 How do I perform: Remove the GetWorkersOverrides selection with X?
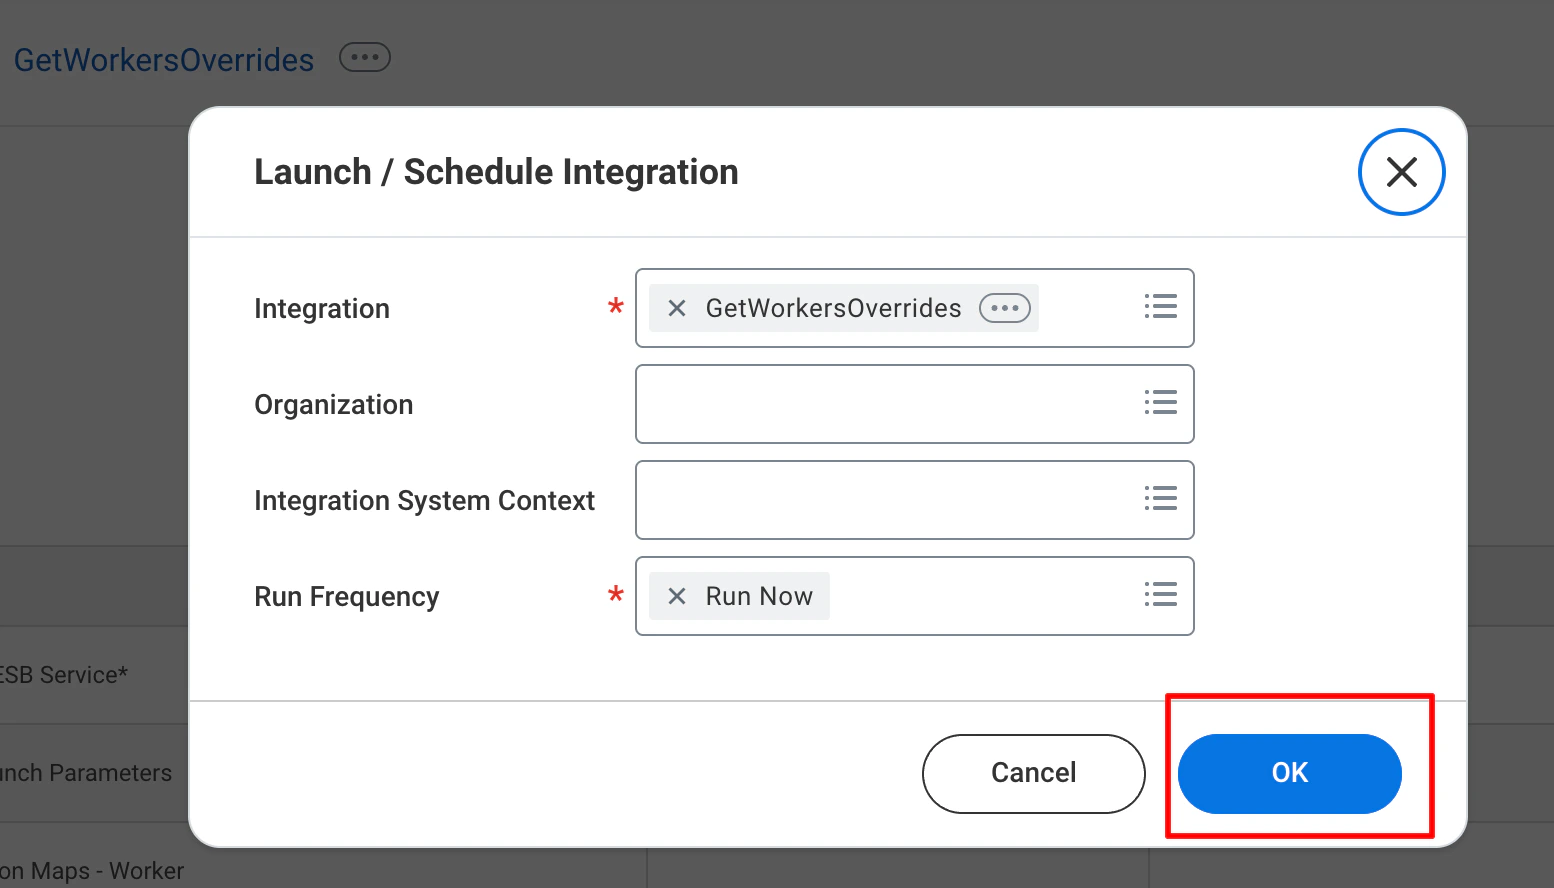tap(677, 308)
